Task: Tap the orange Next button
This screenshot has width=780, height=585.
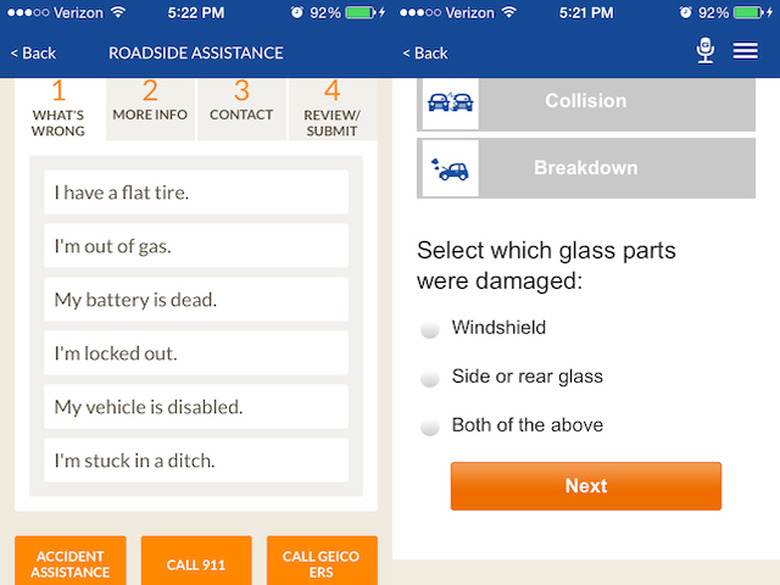Action: point(586,486)
